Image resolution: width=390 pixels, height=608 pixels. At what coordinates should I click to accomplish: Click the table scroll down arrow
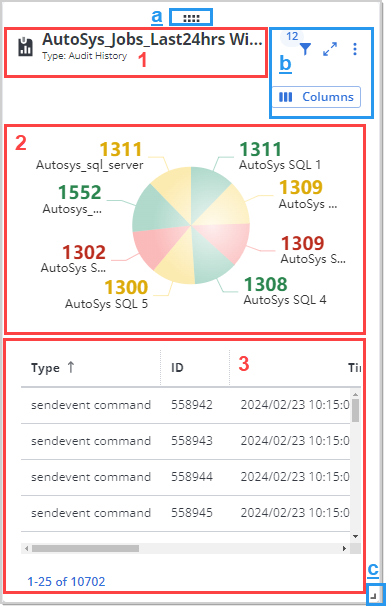point(355,537)
